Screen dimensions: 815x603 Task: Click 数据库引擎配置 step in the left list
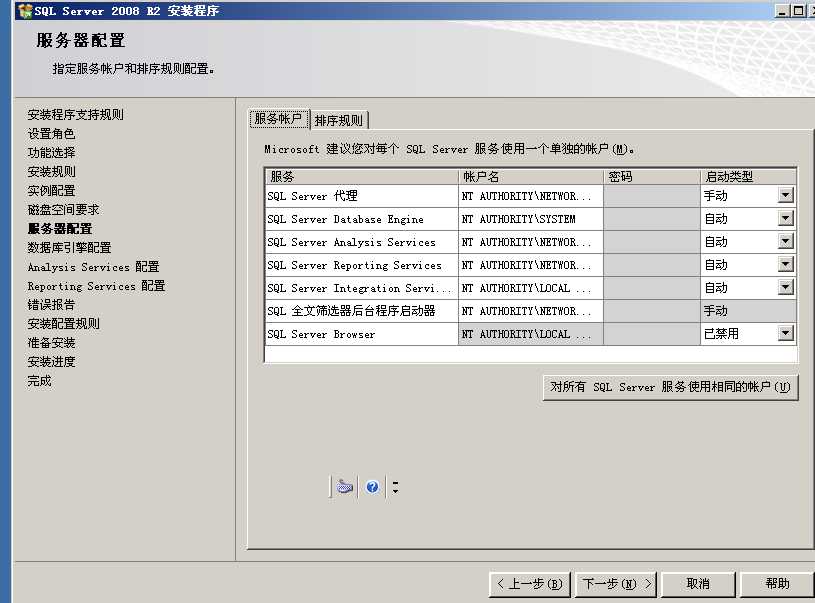[69, 247]
